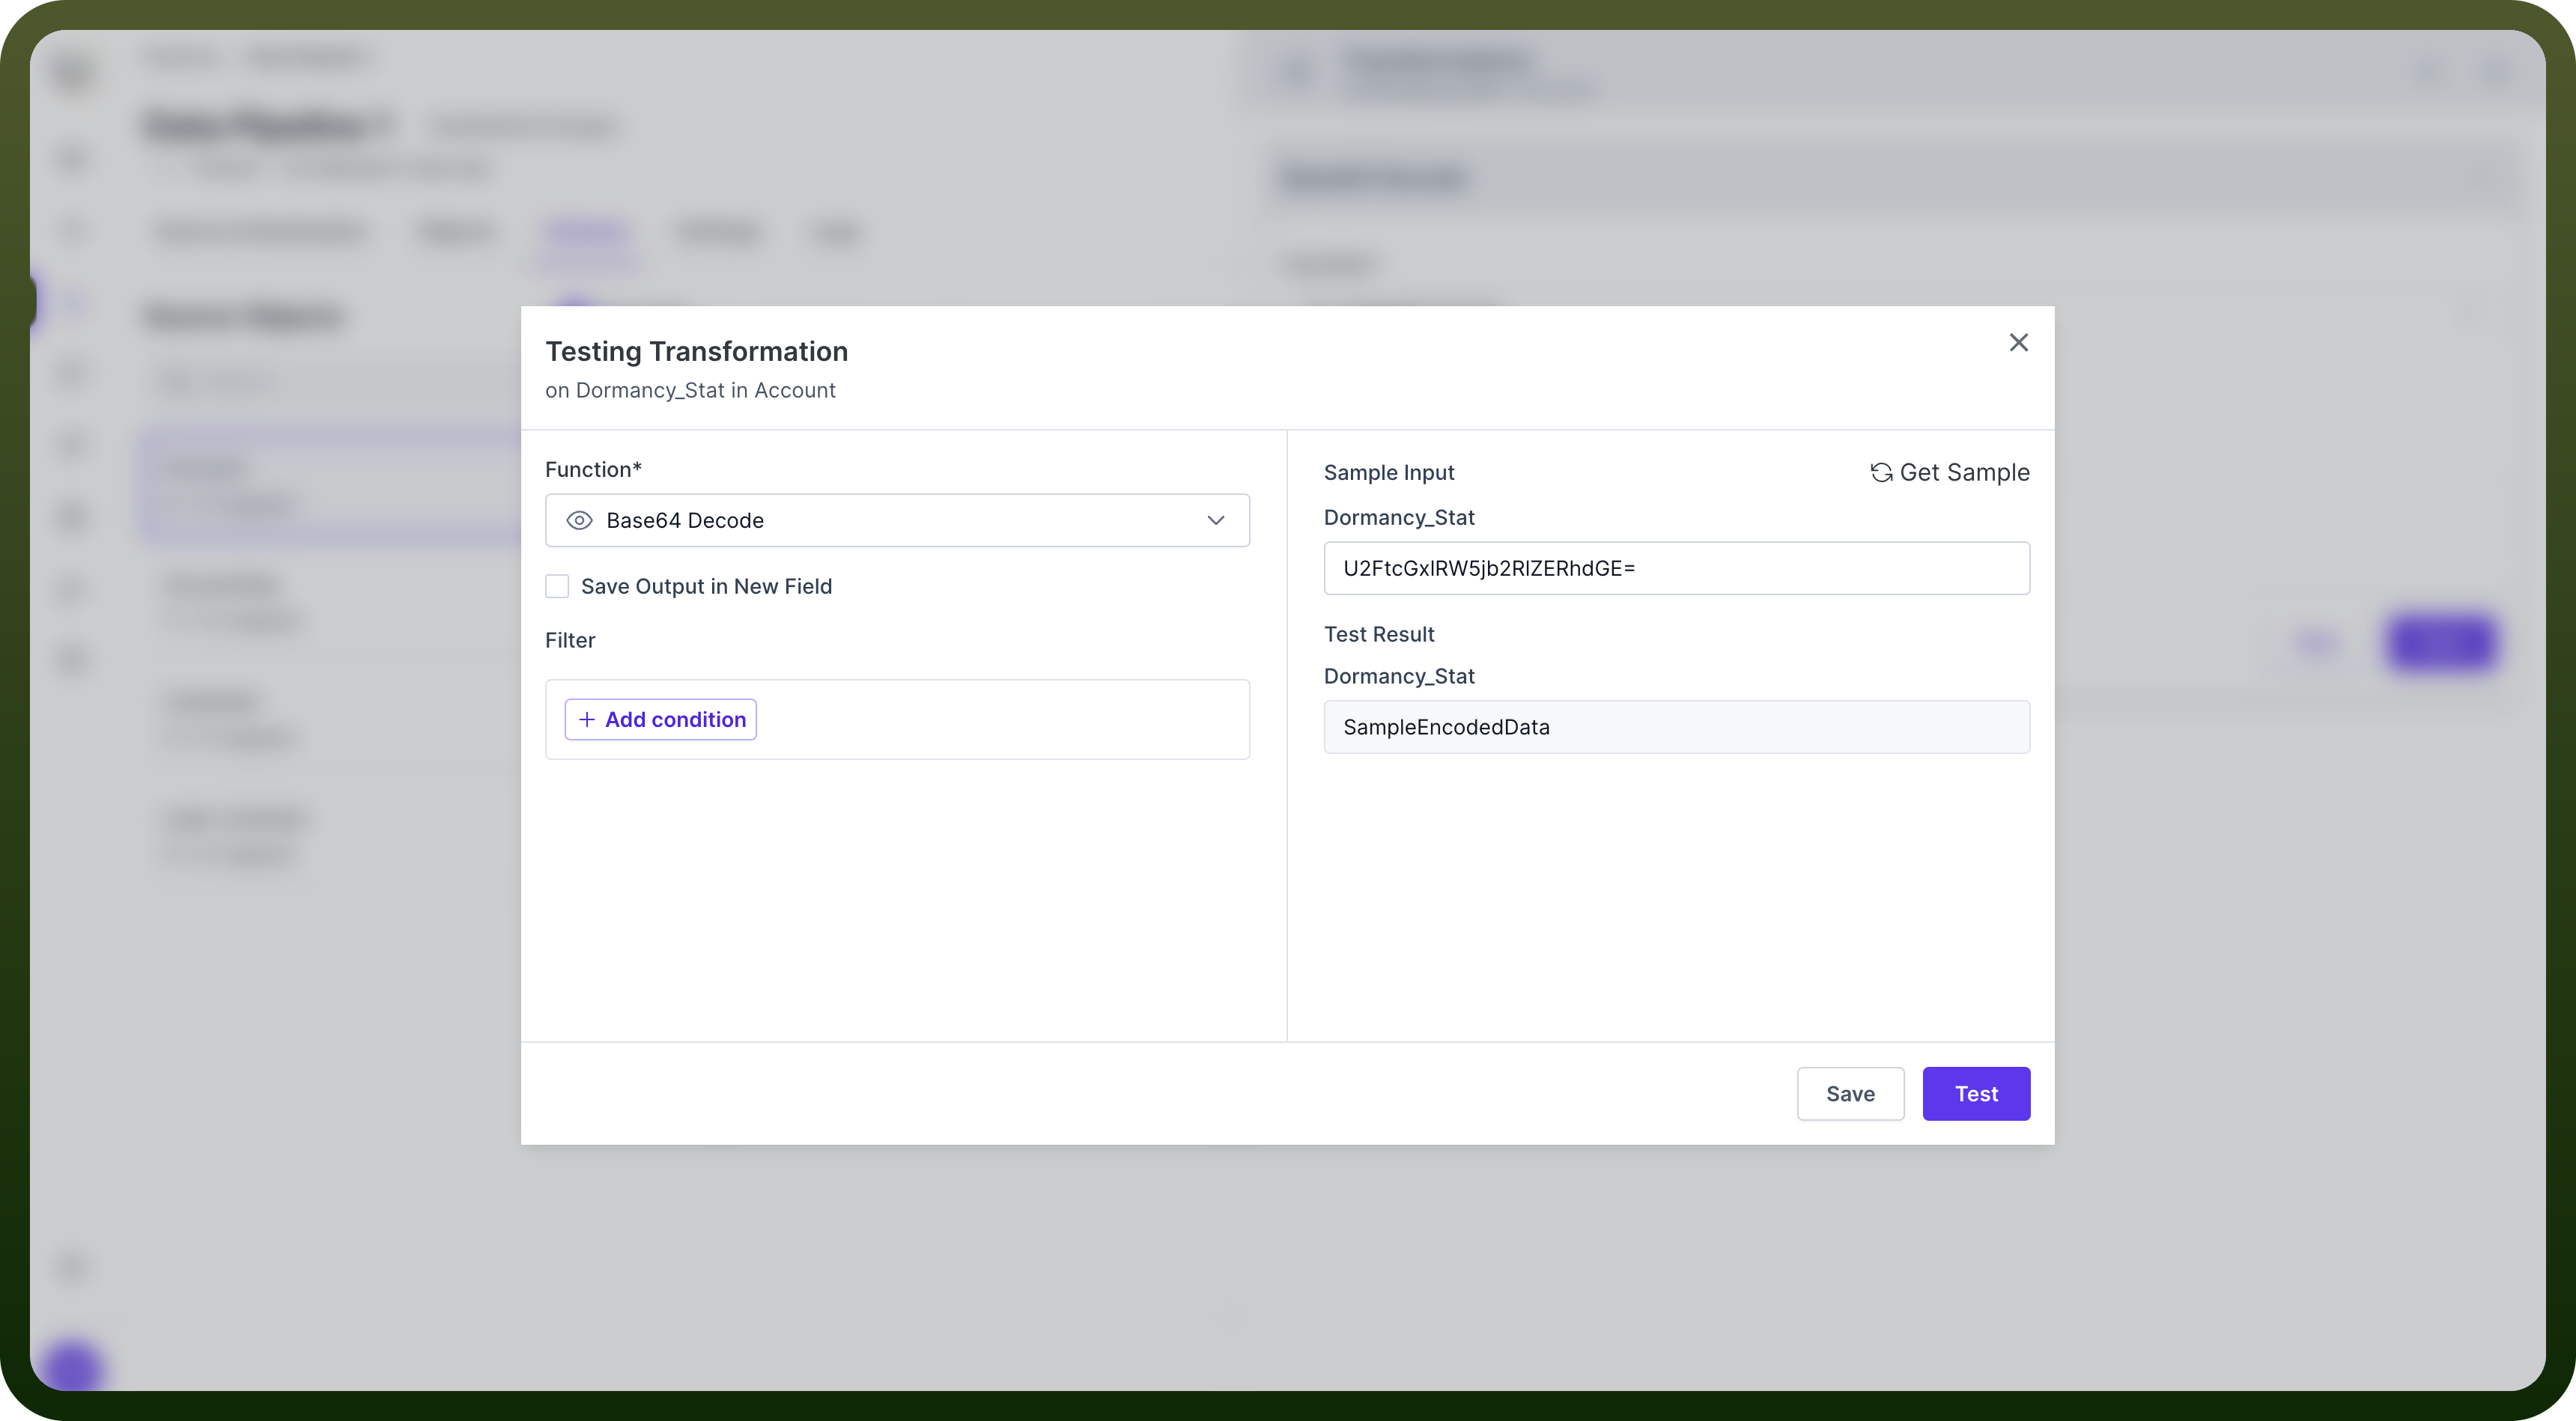This screenshot has height=1421, width=2576.
Task: Open the Base64 Decode function selector
Action: point(897,520)
